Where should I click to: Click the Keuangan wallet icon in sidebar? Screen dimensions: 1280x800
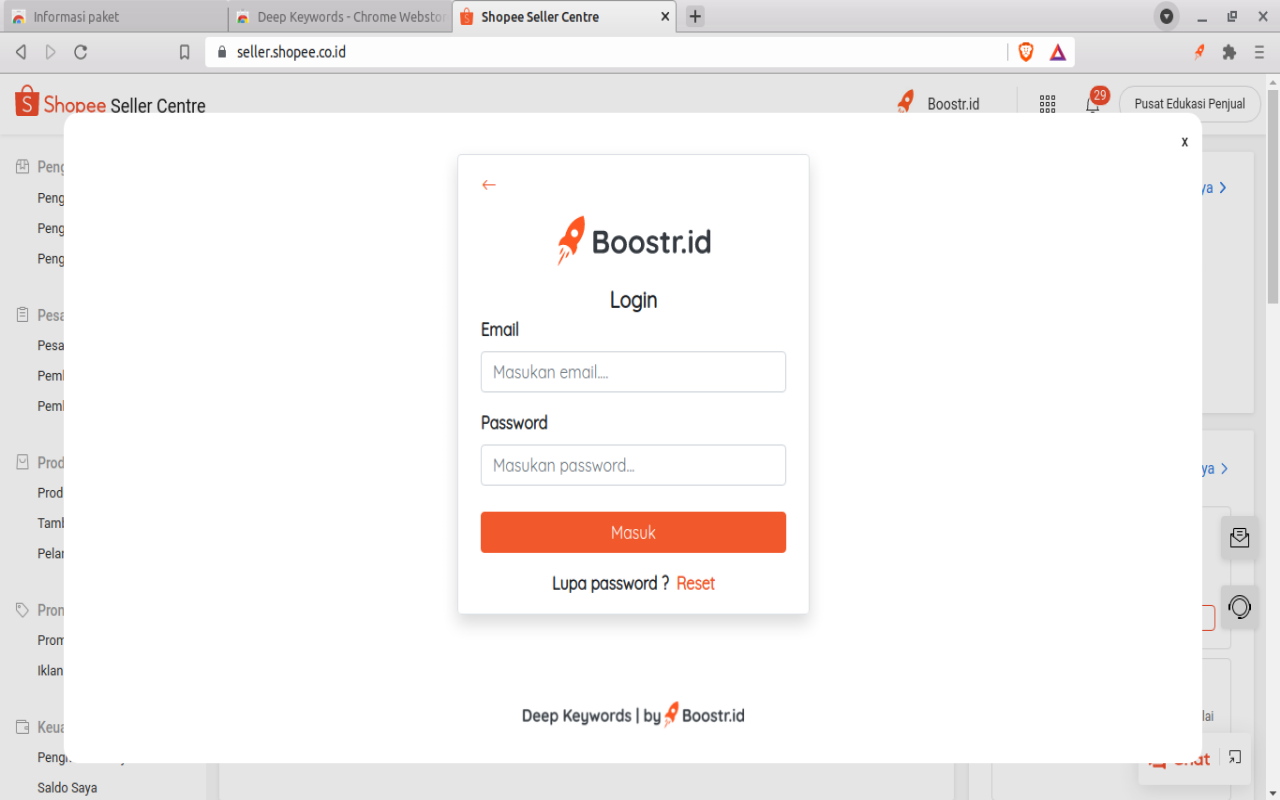[x=23, y=727]
